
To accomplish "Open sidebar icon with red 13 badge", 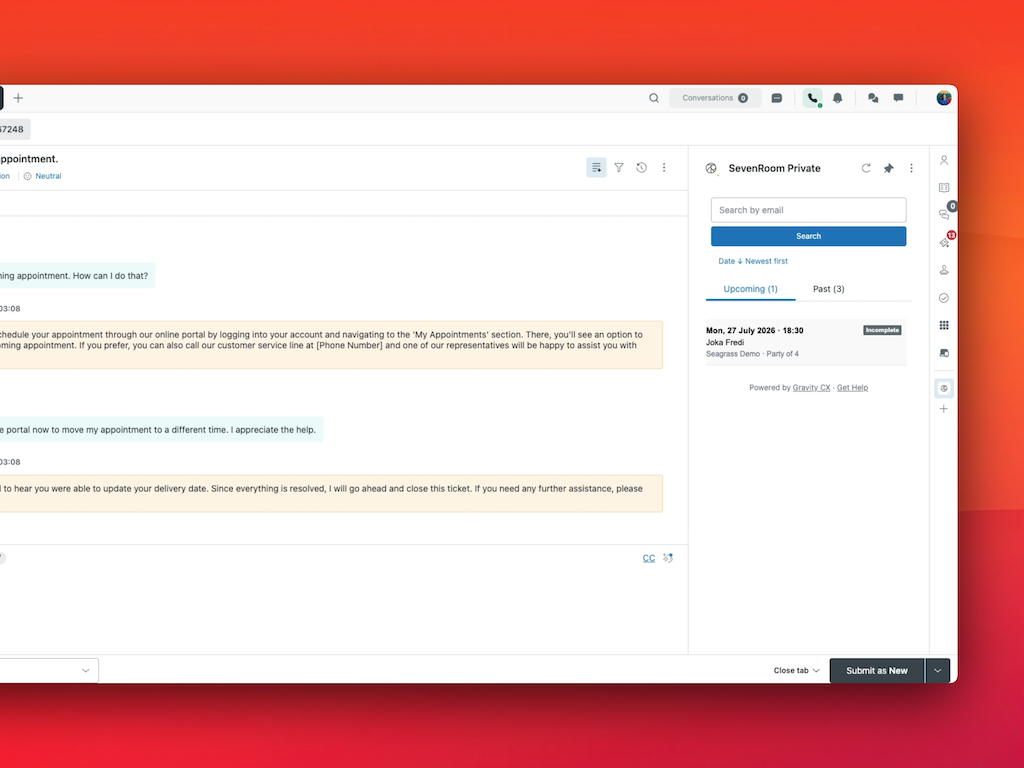I will click(x=945, y=242).
